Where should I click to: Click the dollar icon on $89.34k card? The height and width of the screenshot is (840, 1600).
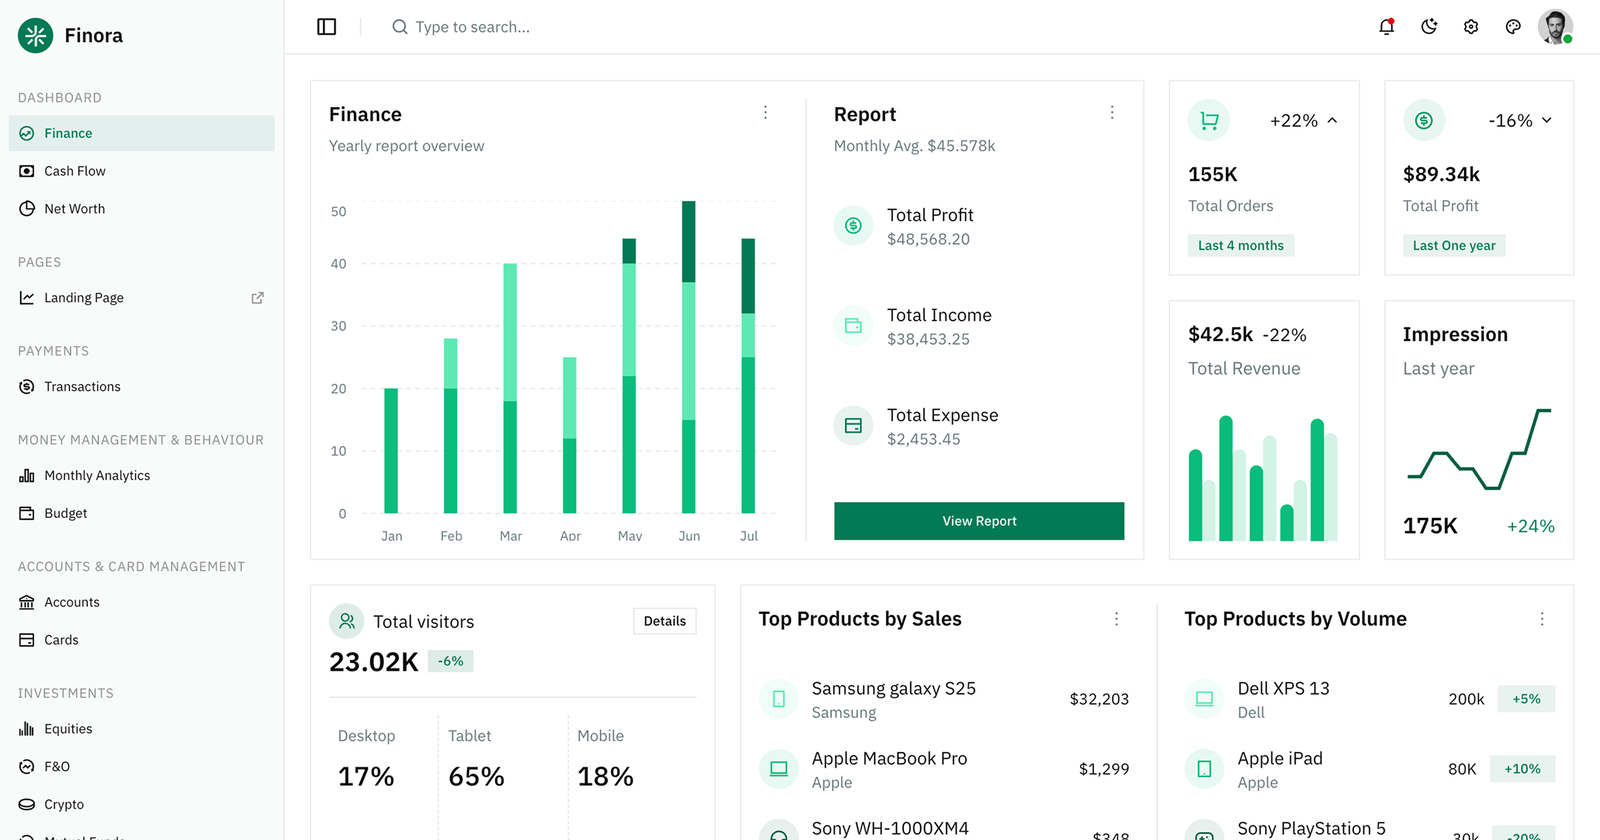(1424, 120)
